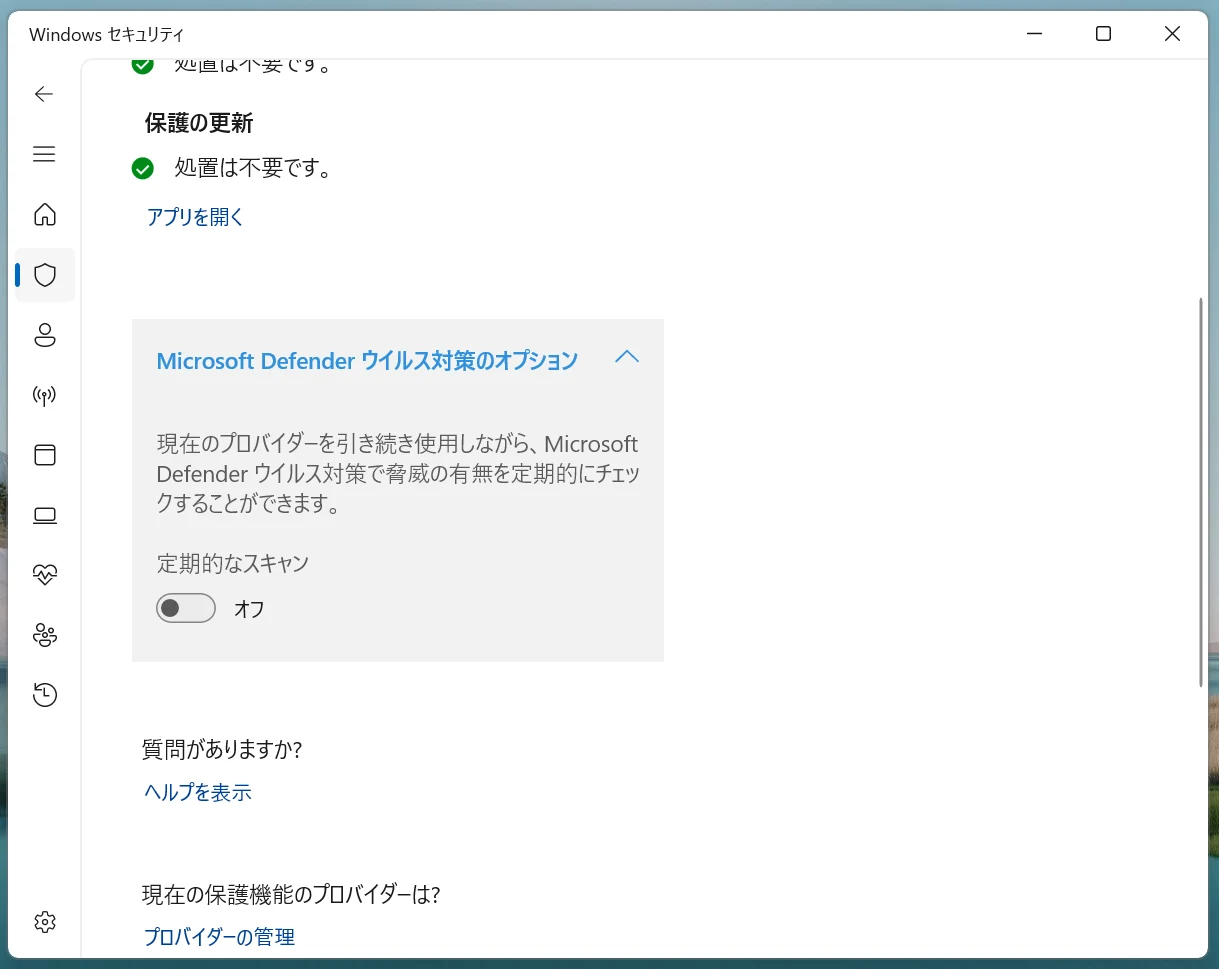Open Device security laptop icon
Screen dimensions: 1219x969
tap(45, 515)
